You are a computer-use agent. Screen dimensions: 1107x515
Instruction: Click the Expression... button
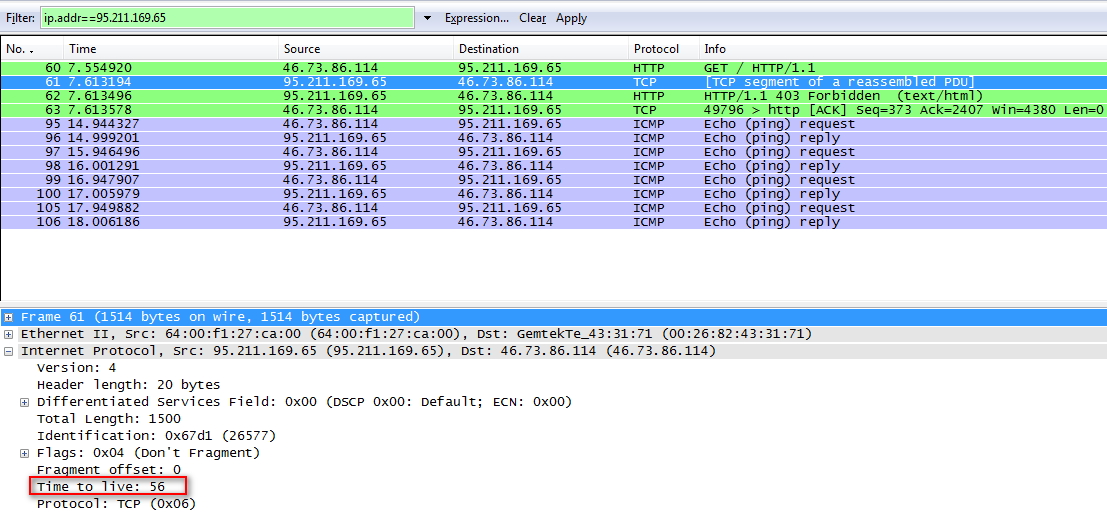476,18
